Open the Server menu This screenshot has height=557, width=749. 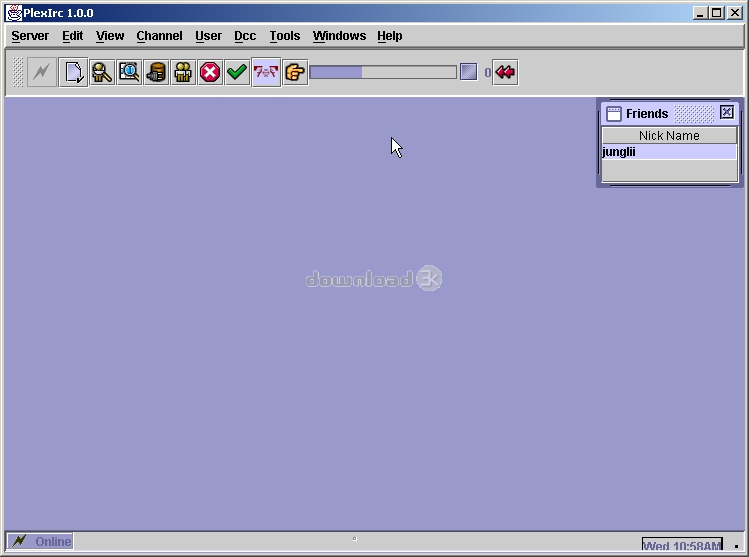30,36
